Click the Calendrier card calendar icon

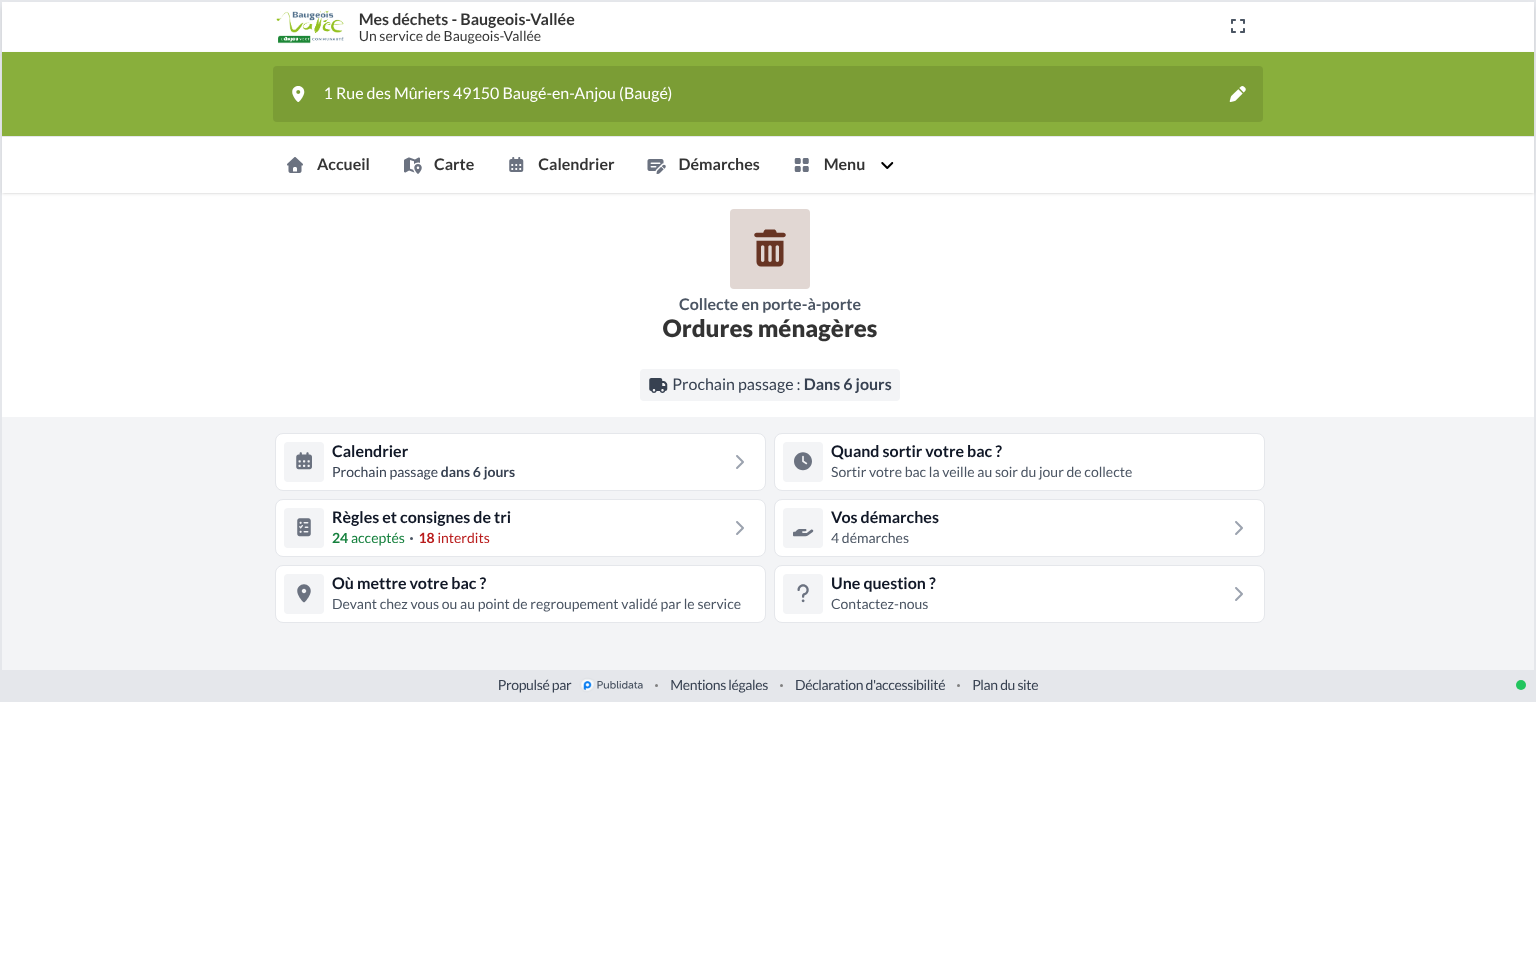tap(304, 462)
